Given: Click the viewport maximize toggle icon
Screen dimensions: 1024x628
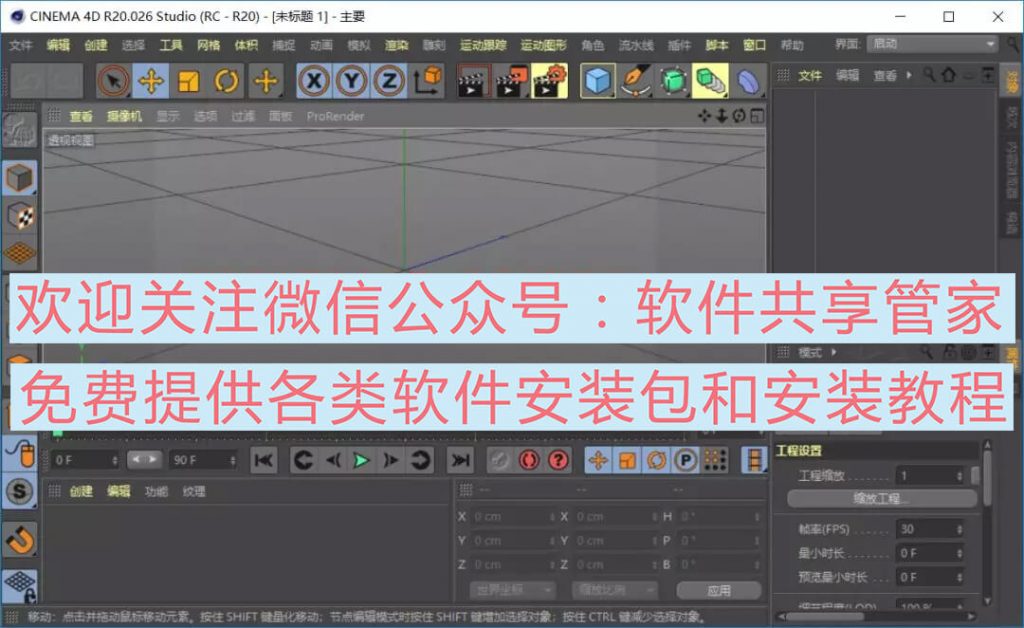Looking at the screenshot, I should coord(757,116).
